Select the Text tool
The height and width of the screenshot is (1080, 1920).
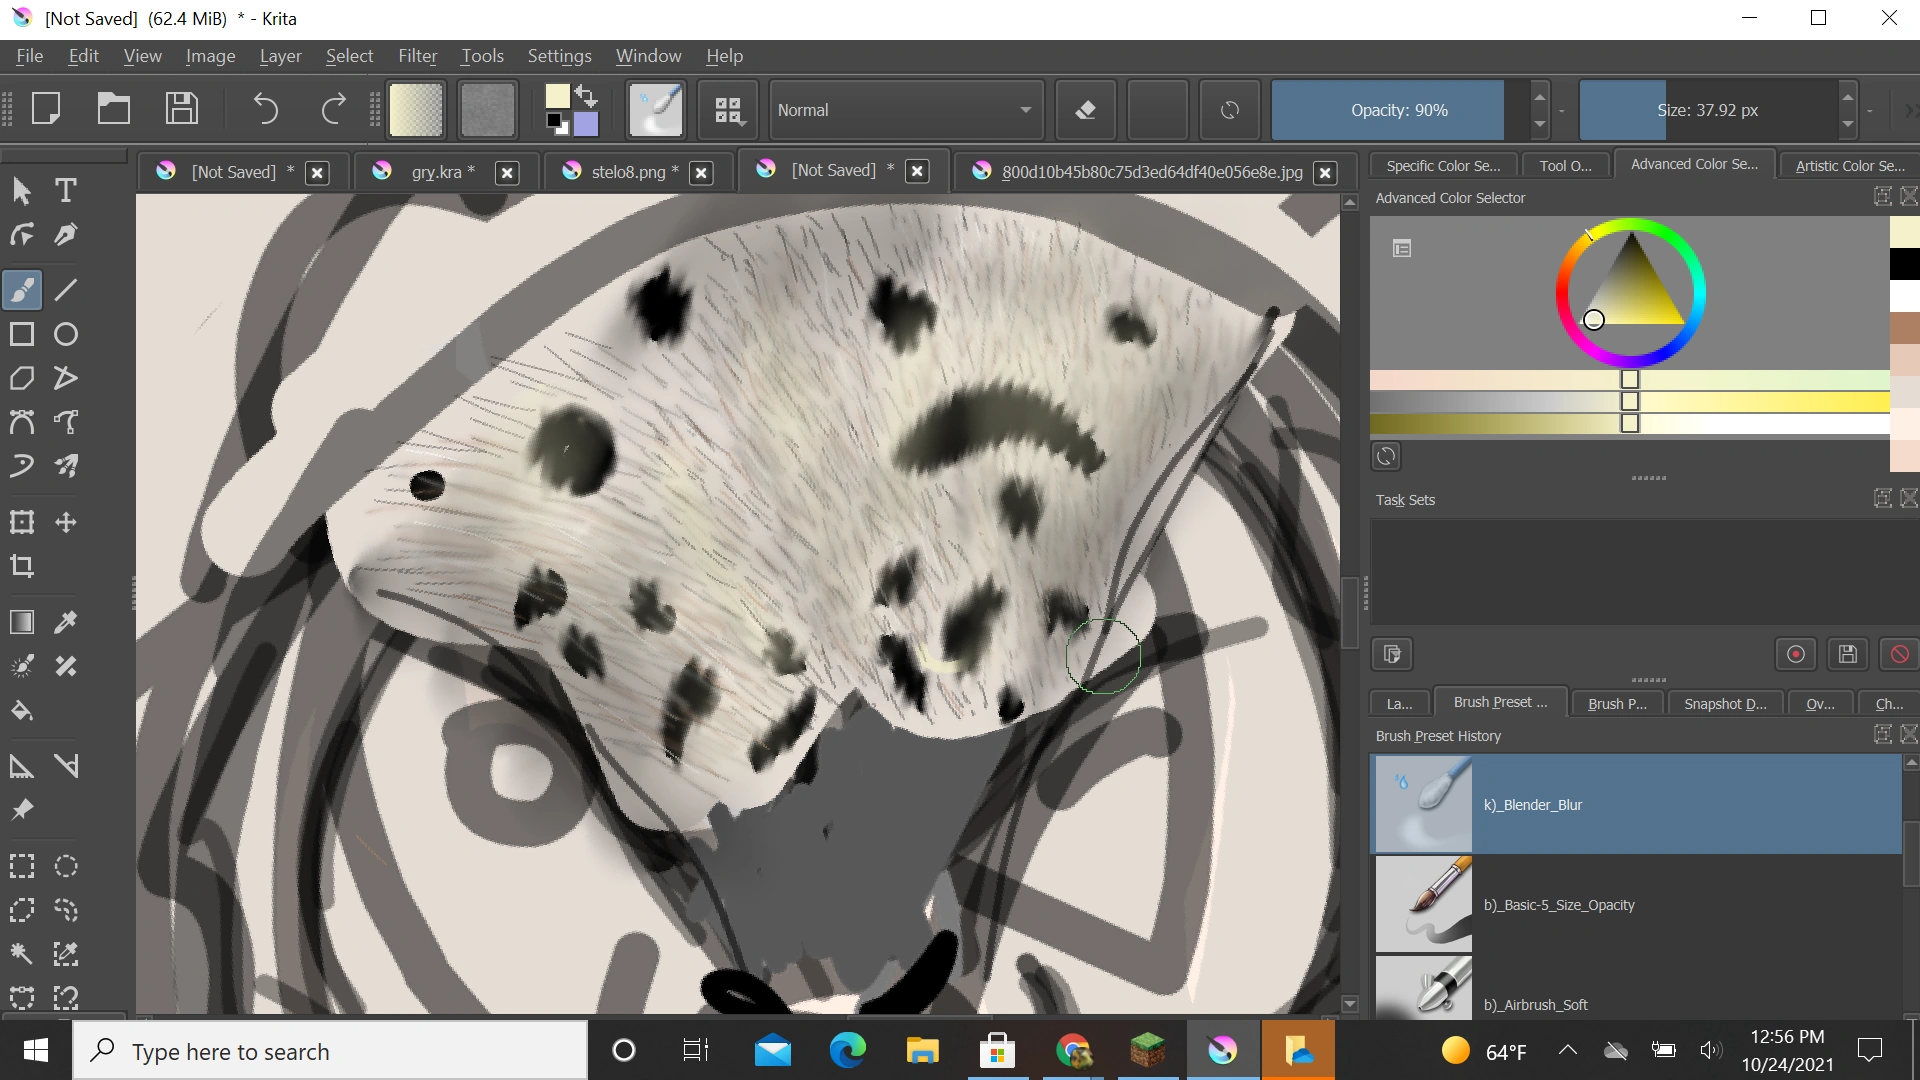(x=66, y=190)
